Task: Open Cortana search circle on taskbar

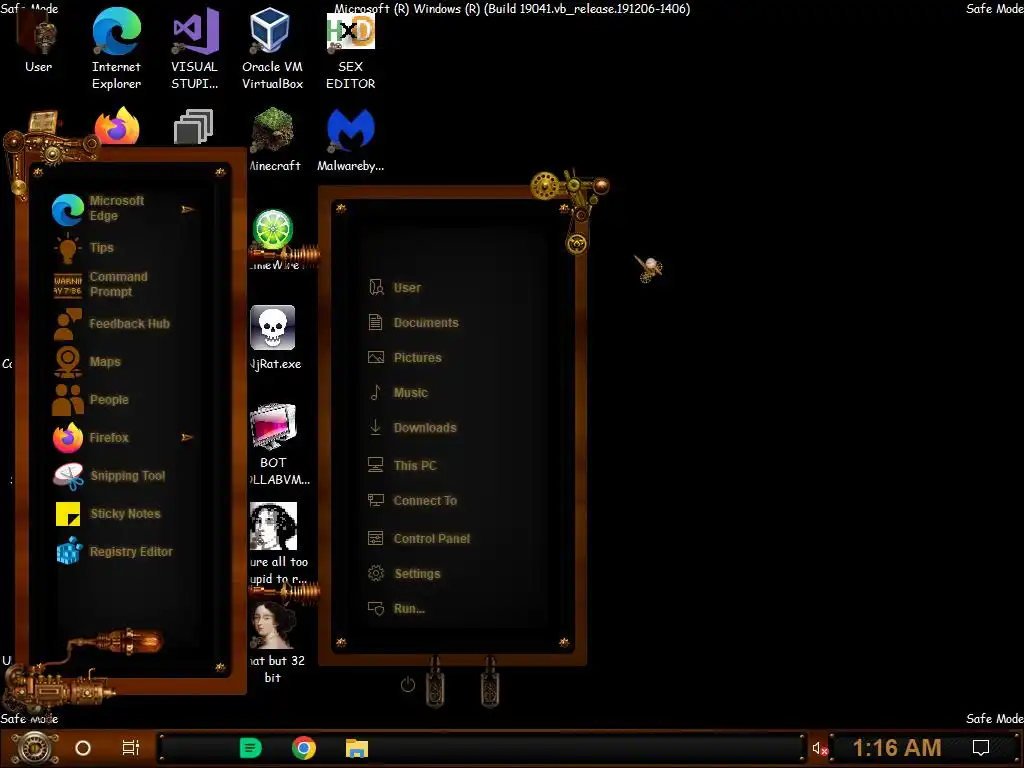Action: pos(83,748)
